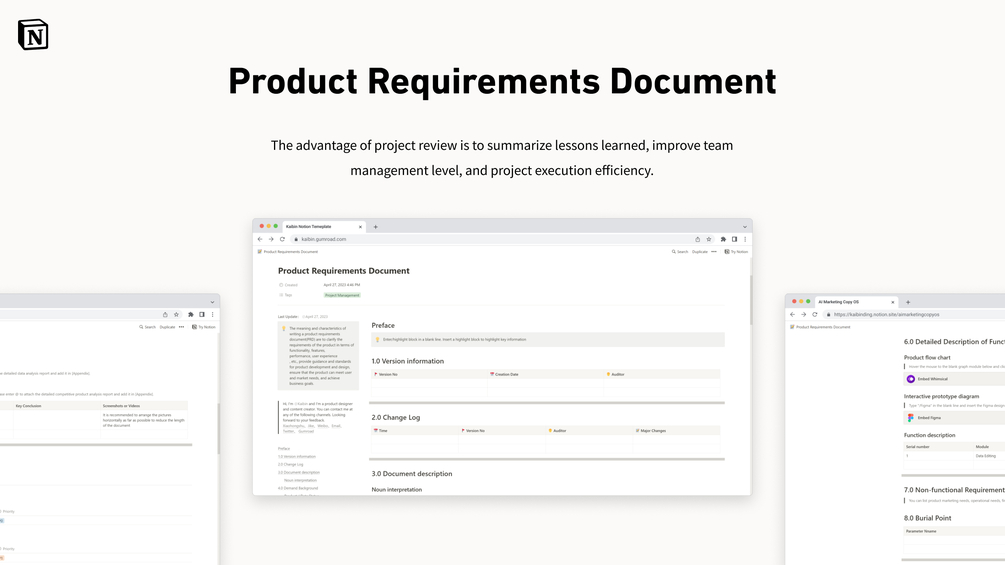The image size is (1005, 565).
Task: Click Search in the left window
Action: (x=147, y=327)
